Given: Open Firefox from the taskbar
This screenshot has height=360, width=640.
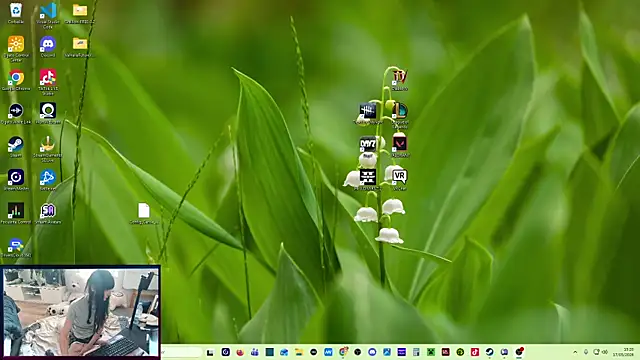Looking at the screenshot, I should [240, 352].
